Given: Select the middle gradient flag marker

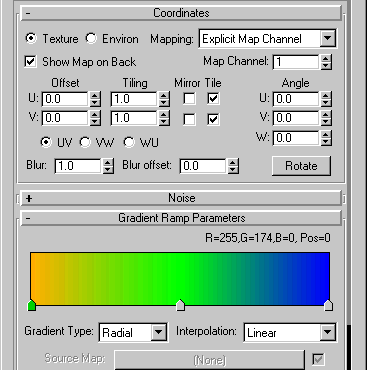Looking at the screenshot, I should [180, 305].
